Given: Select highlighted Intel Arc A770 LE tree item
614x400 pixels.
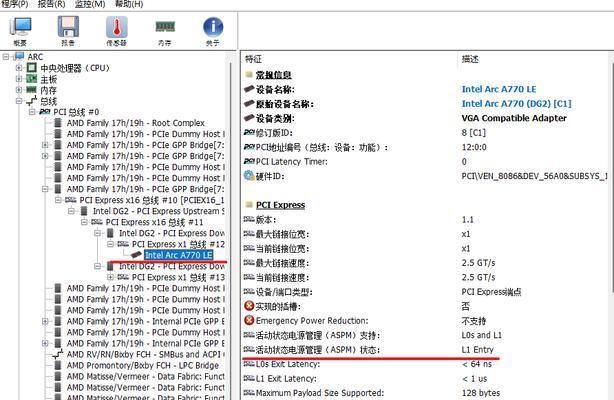Looking at the screenshot, I should [179, 255].
